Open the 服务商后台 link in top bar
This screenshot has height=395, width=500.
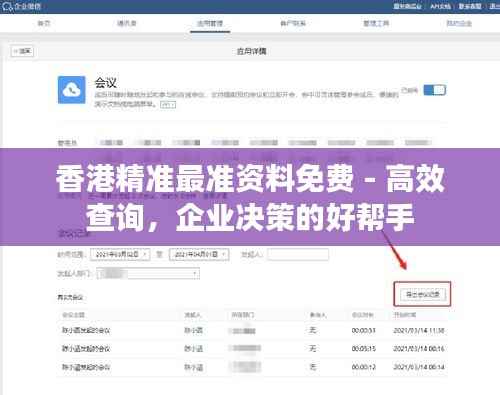coord(407,6)
